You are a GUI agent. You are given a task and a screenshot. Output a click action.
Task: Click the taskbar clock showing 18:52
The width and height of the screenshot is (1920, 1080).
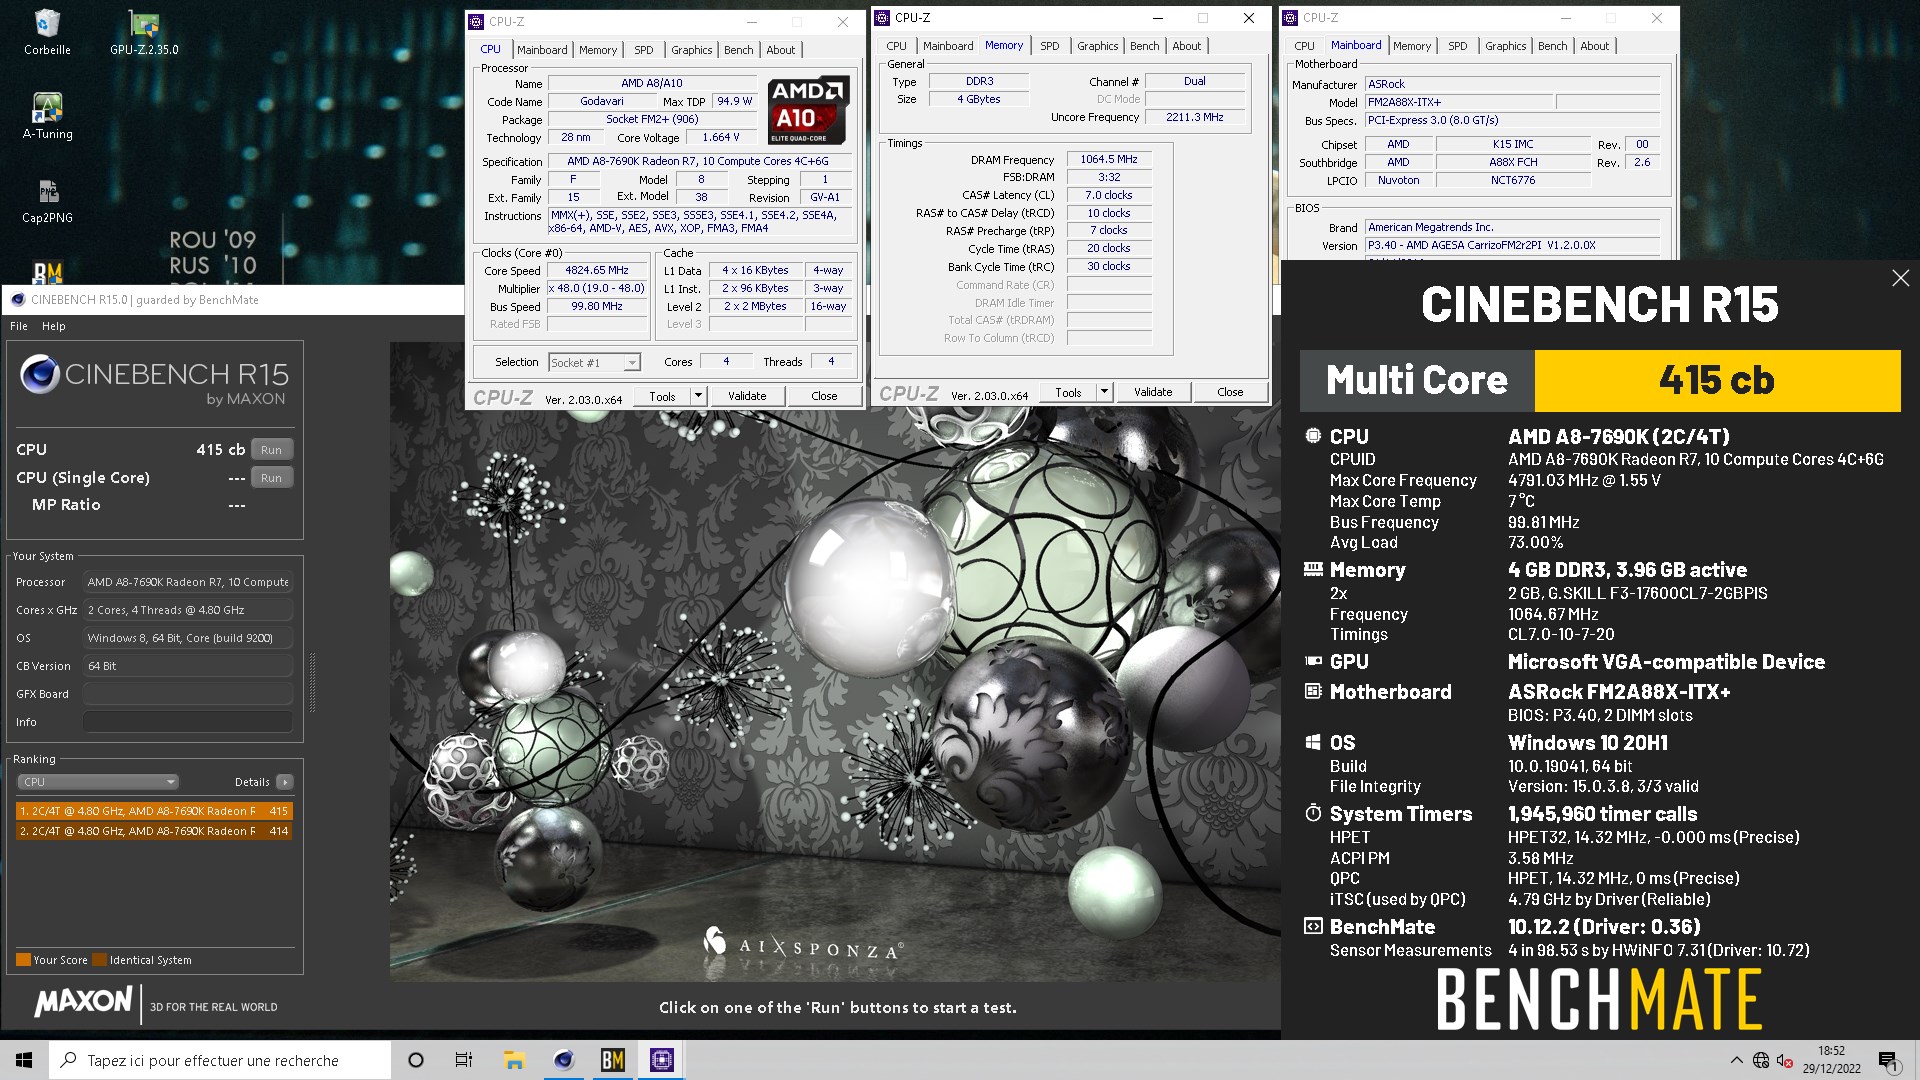1831,1060
